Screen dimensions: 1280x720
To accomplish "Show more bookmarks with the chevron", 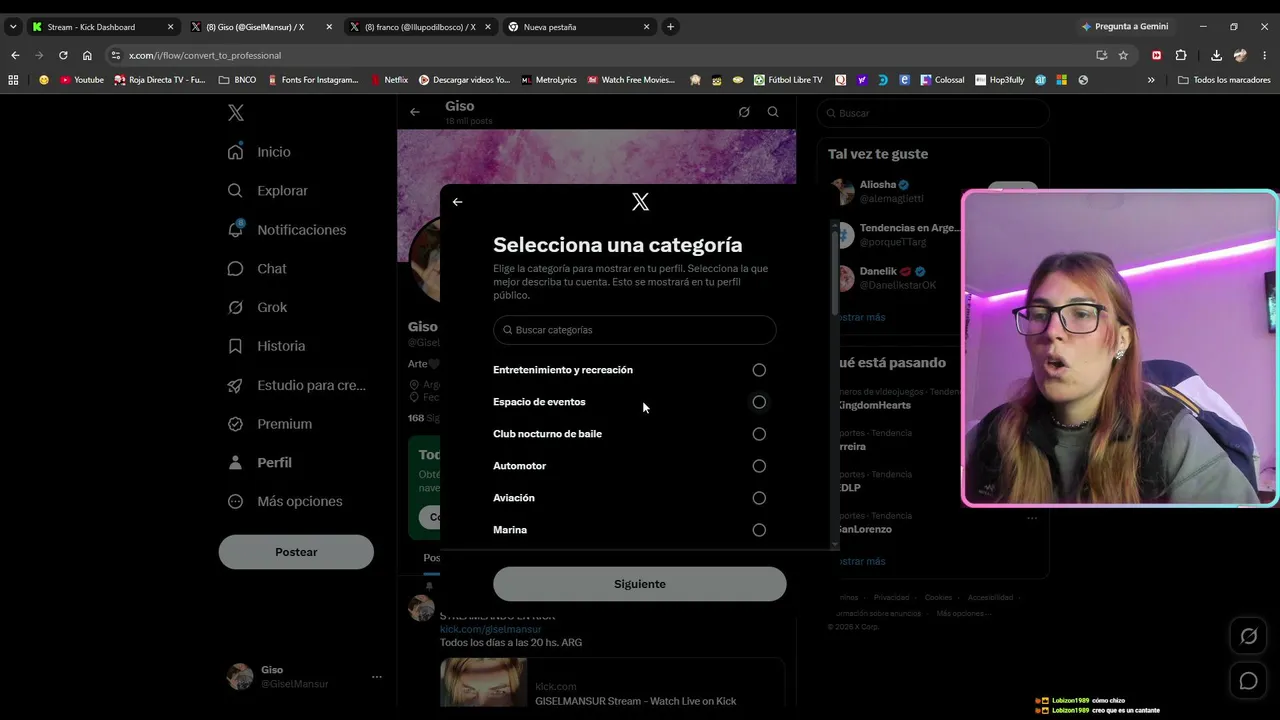I will (1151, 80).
